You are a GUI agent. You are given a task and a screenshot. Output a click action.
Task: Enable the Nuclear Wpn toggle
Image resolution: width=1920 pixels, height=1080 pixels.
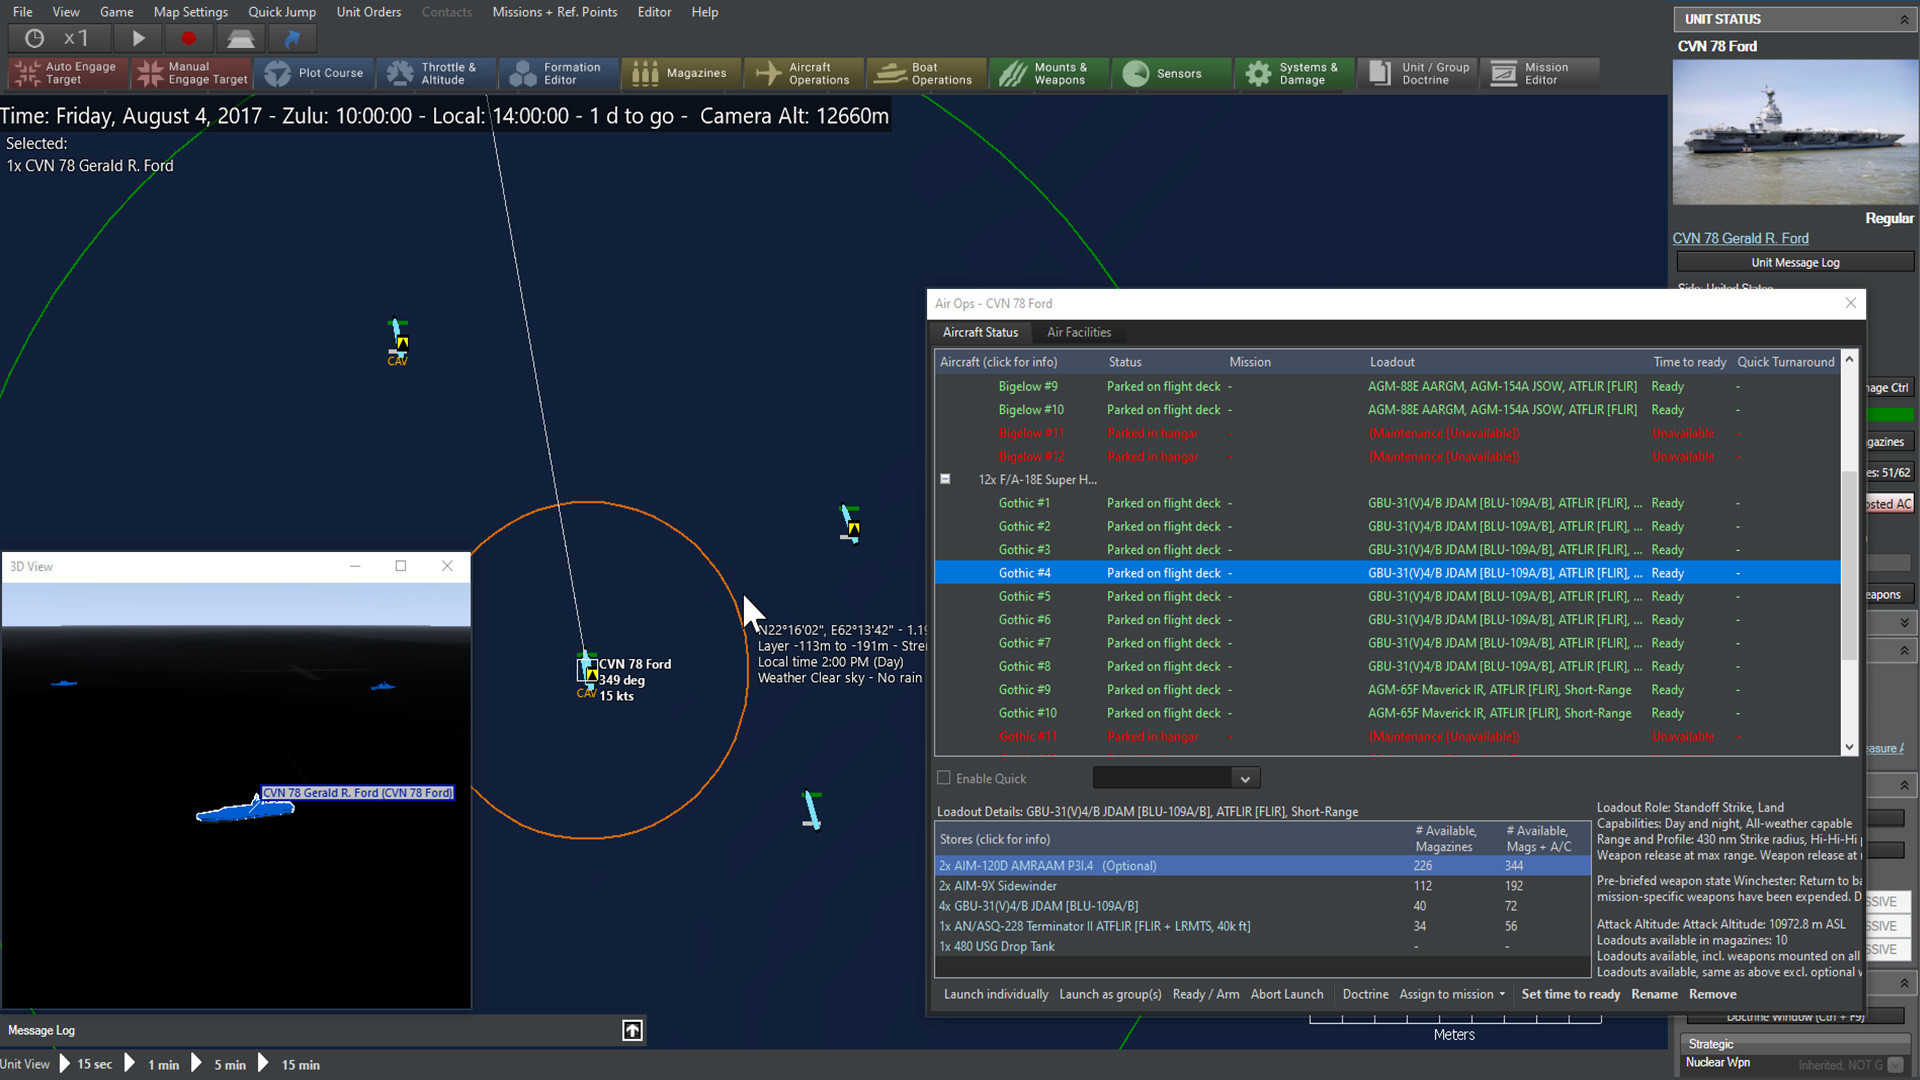point(1896,1064)
